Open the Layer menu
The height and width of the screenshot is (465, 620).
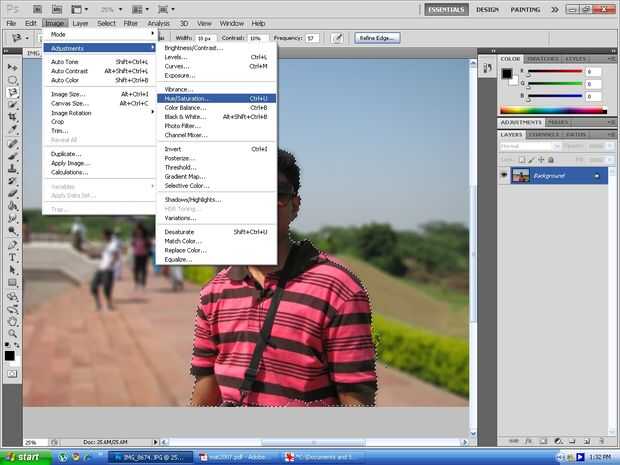pos(80,23)
